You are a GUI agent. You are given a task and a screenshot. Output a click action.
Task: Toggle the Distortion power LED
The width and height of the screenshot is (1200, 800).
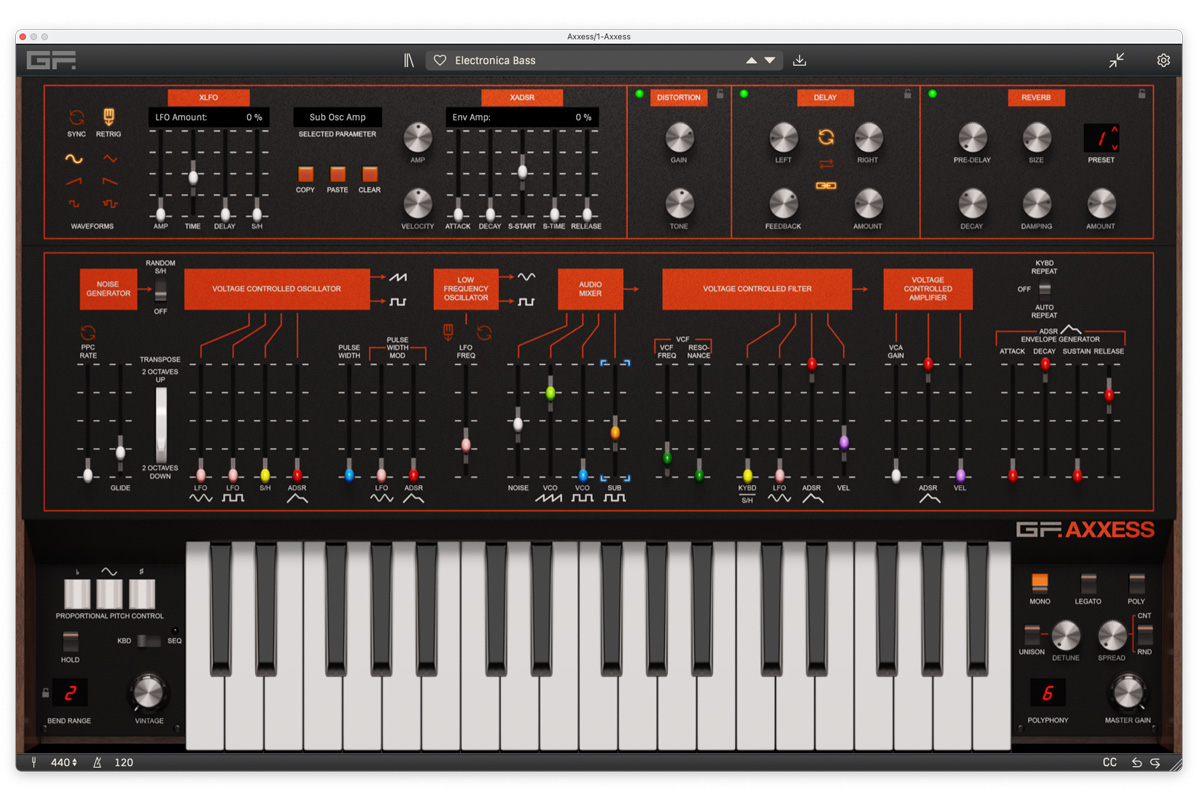(640, 94)
